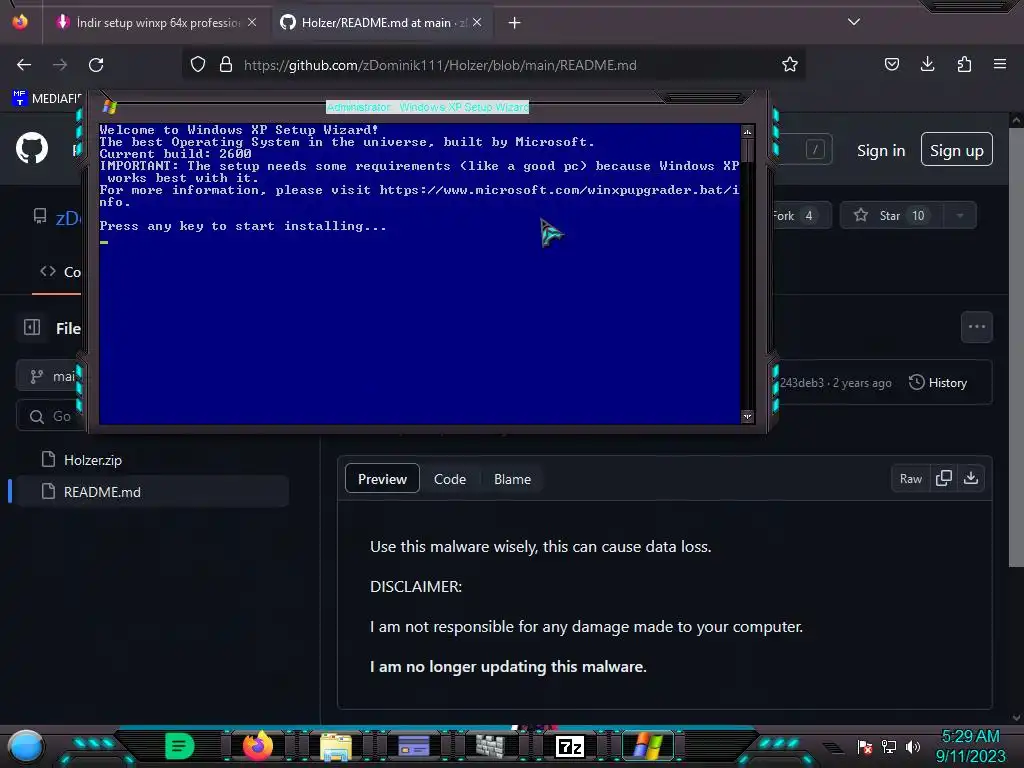Click the Go to file search field

(x=51, y=416)
